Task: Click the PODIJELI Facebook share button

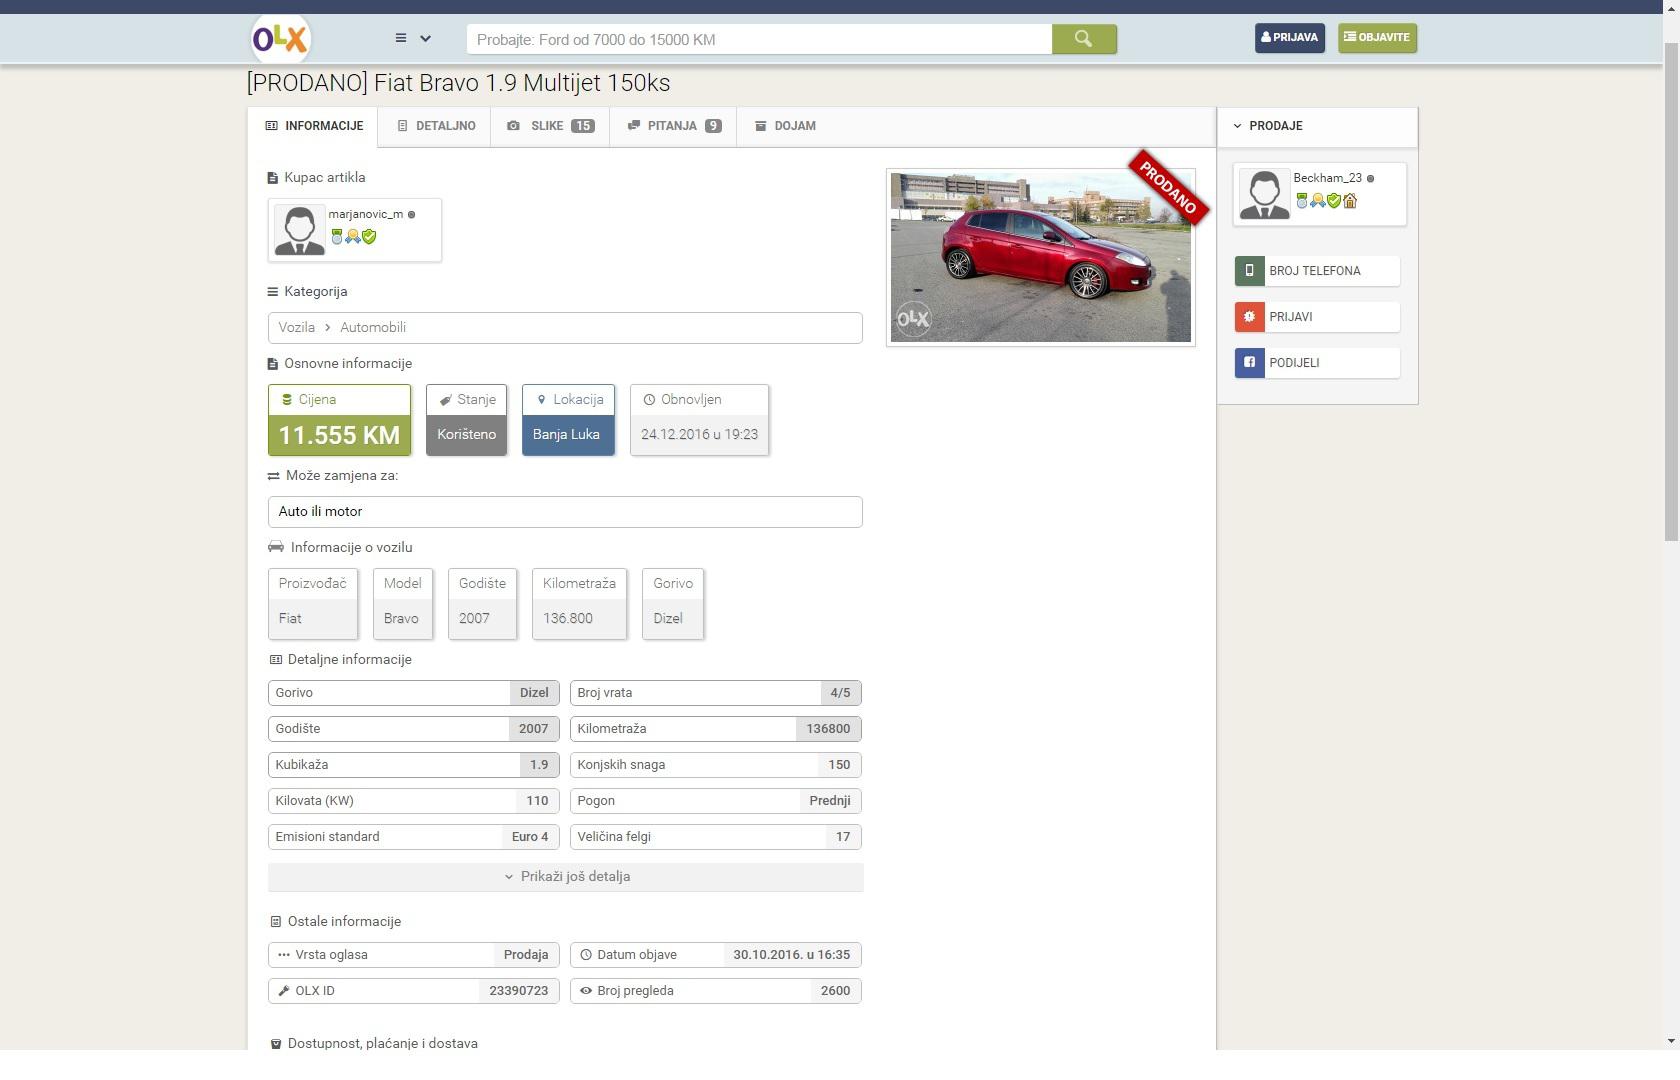Action: 1317,363
